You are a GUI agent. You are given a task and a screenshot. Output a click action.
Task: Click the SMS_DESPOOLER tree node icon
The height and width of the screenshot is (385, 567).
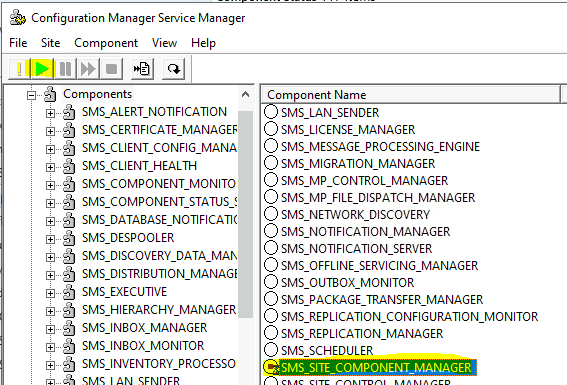click(x=69, y=238)
